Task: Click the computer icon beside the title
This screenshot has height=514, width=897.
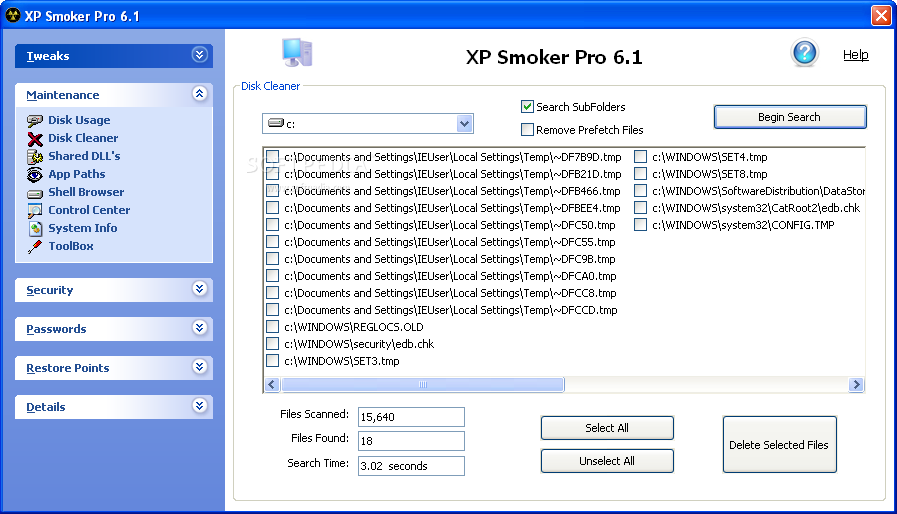Action: [x=297, y=53]
